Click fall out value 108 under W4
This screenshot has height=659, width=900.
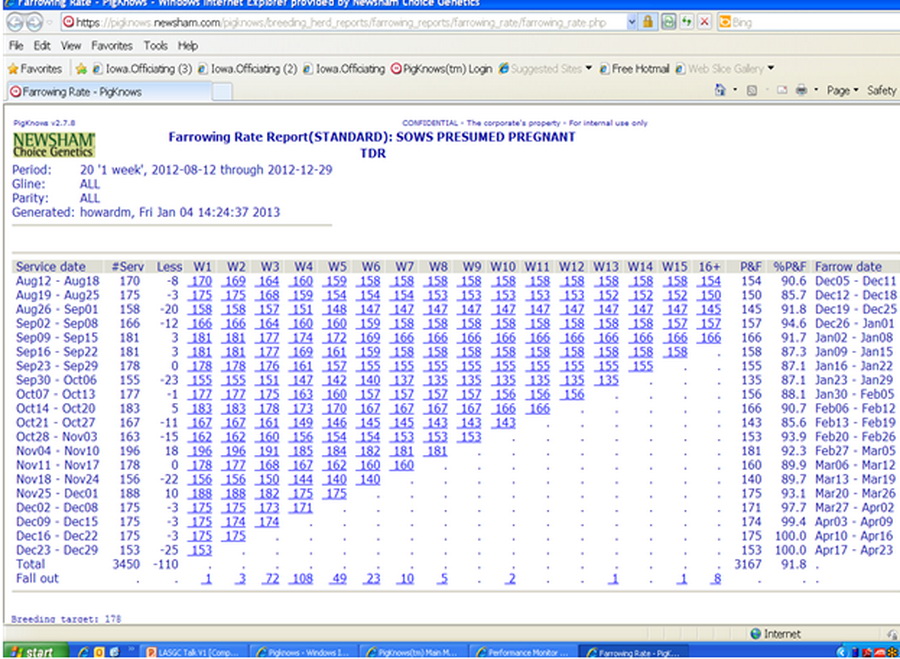click(301, 579)
